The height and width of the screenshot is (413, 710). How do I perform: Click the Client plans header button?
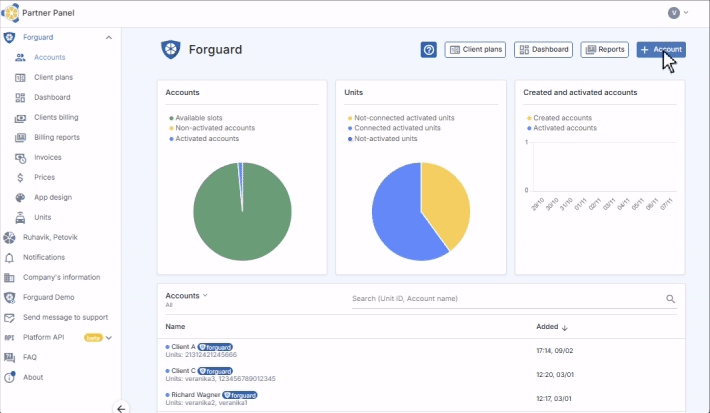pos(475,50)
